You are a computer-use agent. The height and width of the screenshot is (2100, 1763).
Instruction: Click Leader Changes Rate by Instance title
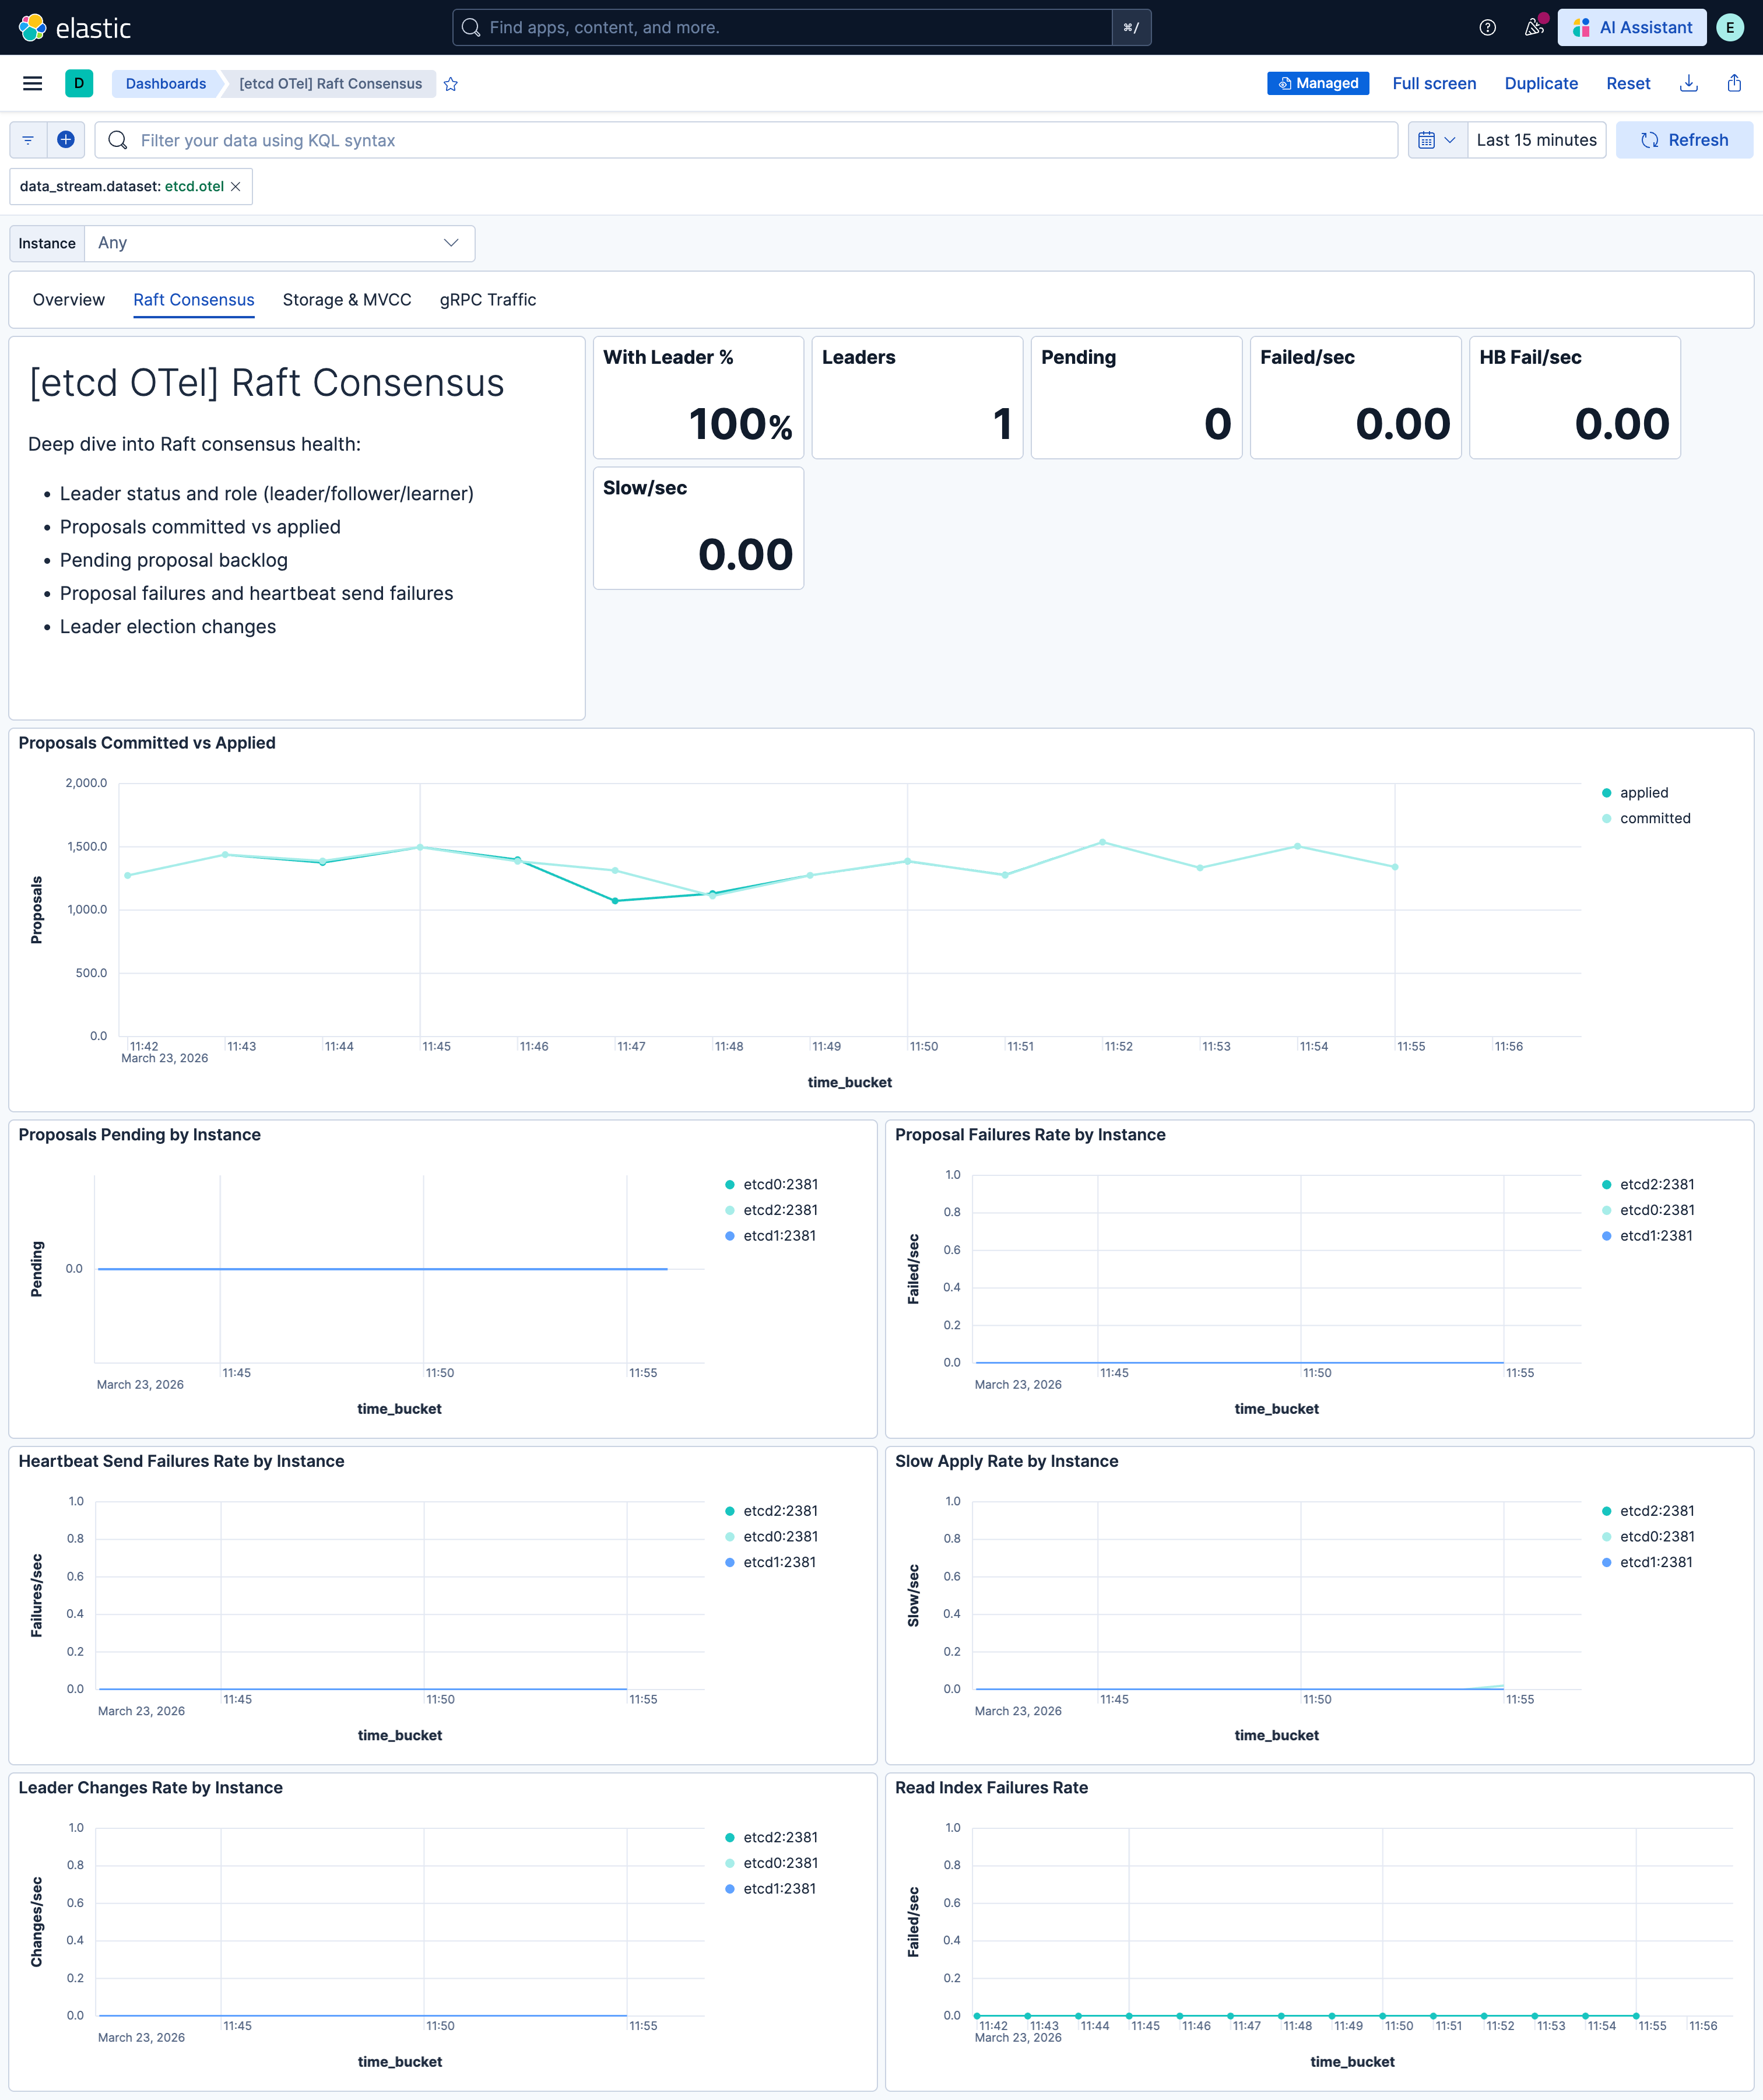[x=150, y=1788]
